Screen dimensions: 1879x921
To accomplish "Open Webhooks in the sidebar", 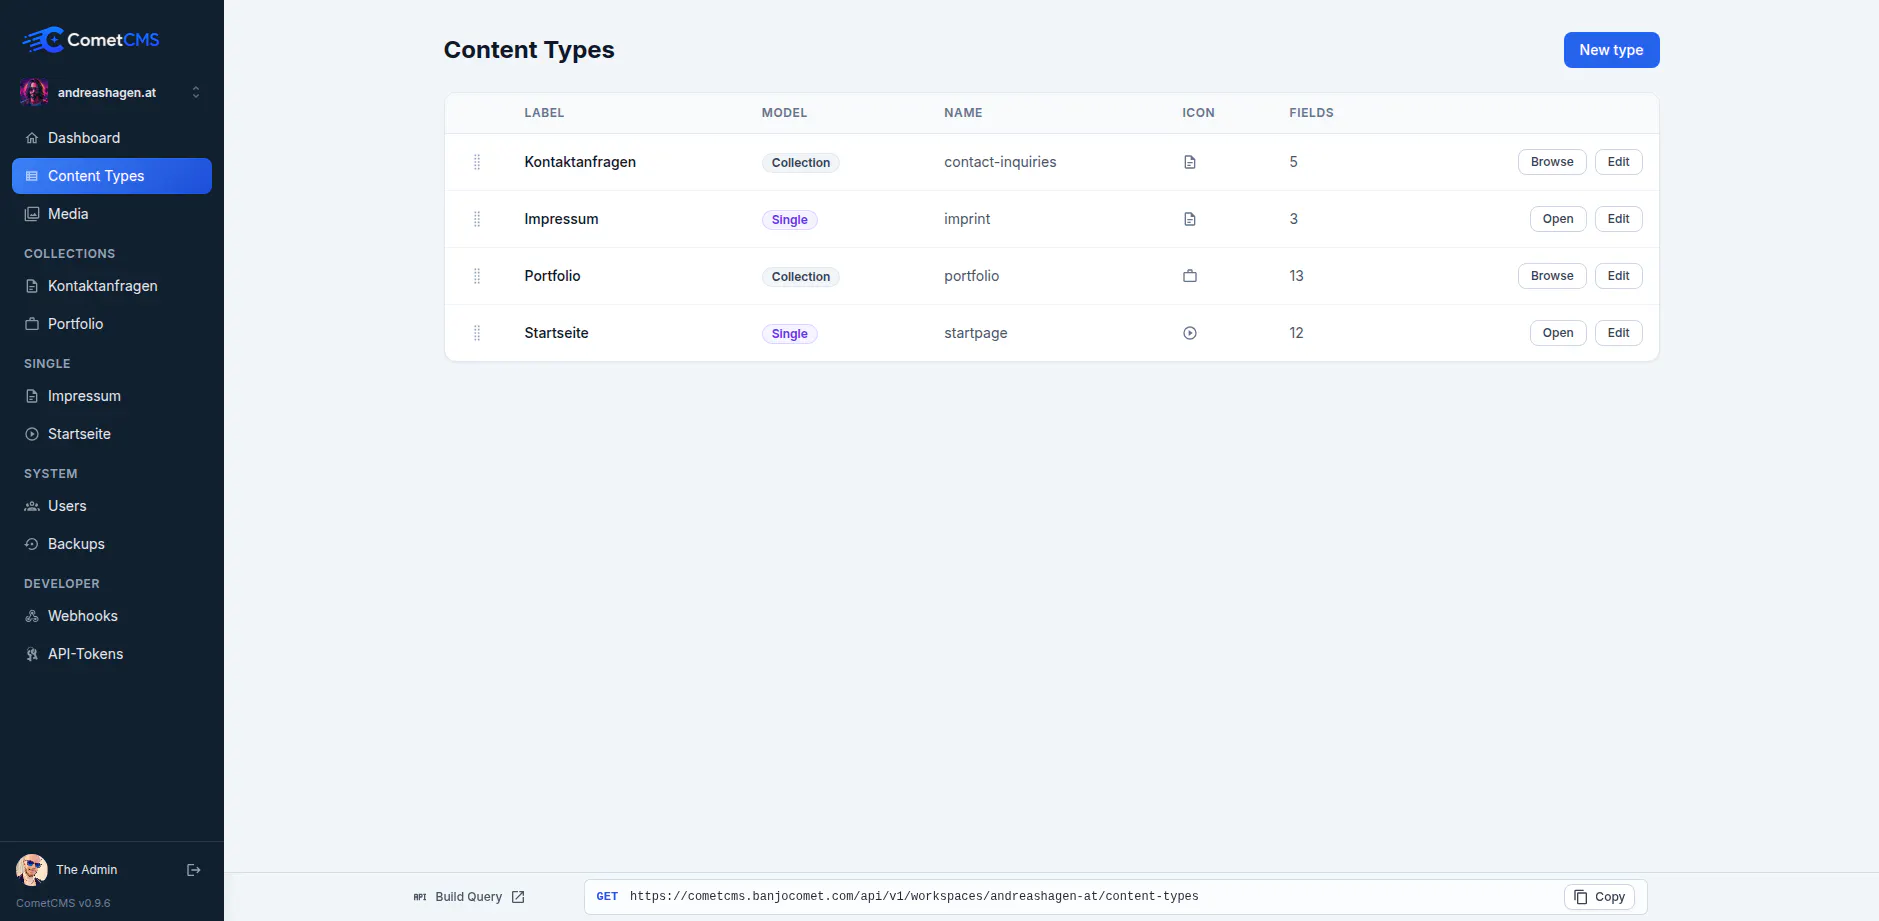I will 112,616.
